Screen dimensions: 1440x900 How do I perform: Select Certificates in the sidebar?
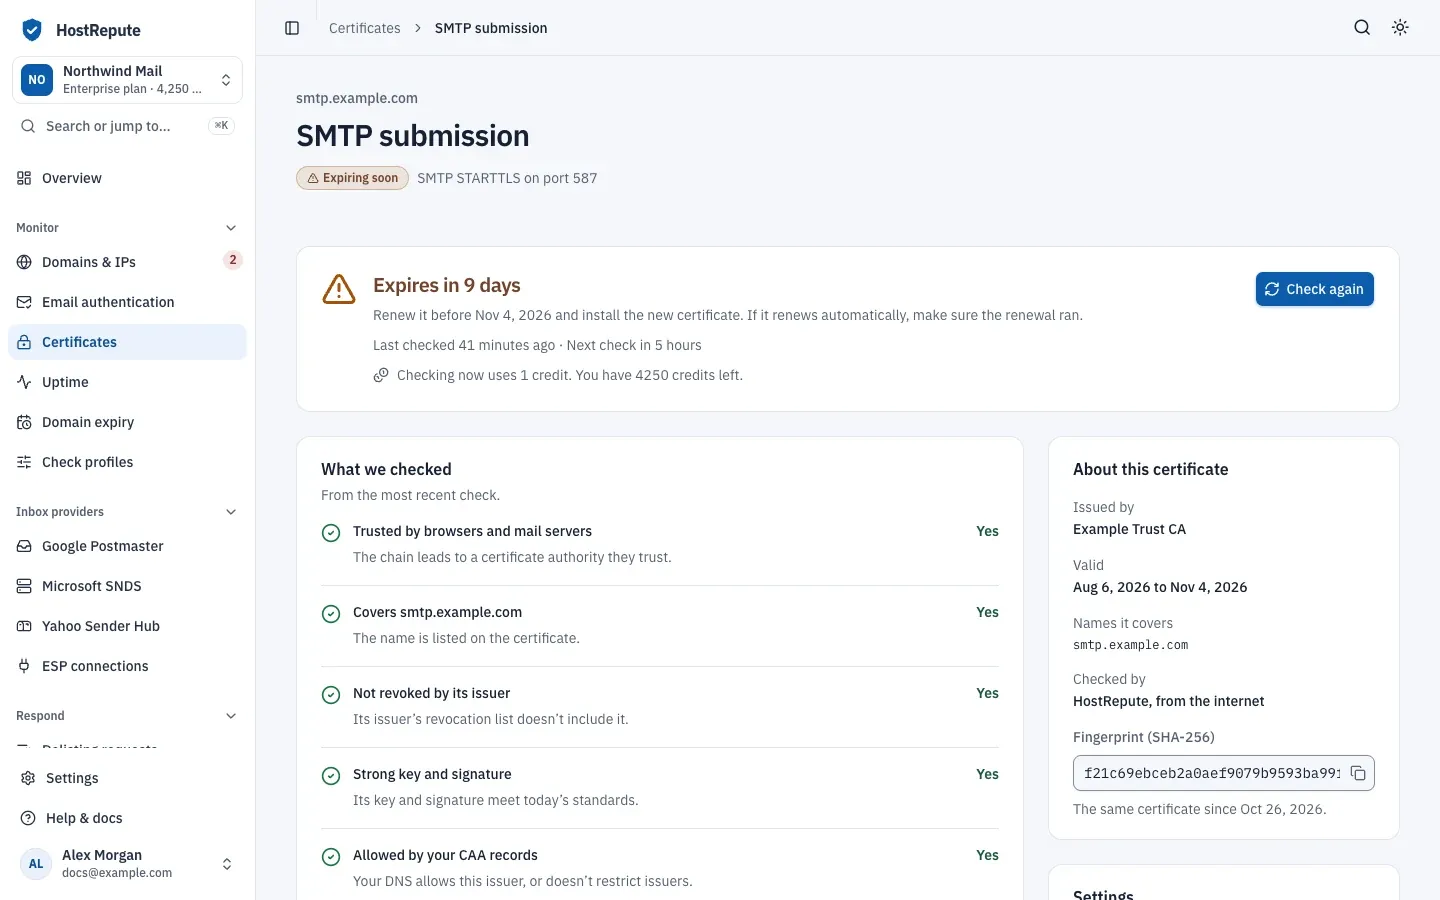[127, 342]
